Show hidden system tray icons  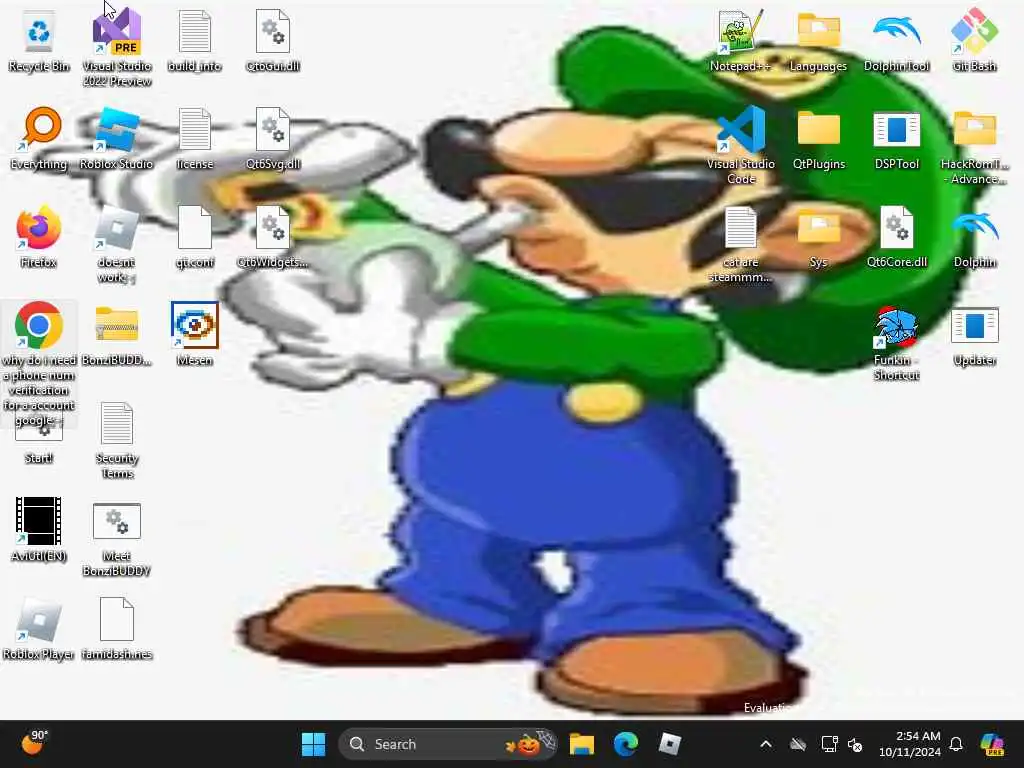click(x=766, y=744)
